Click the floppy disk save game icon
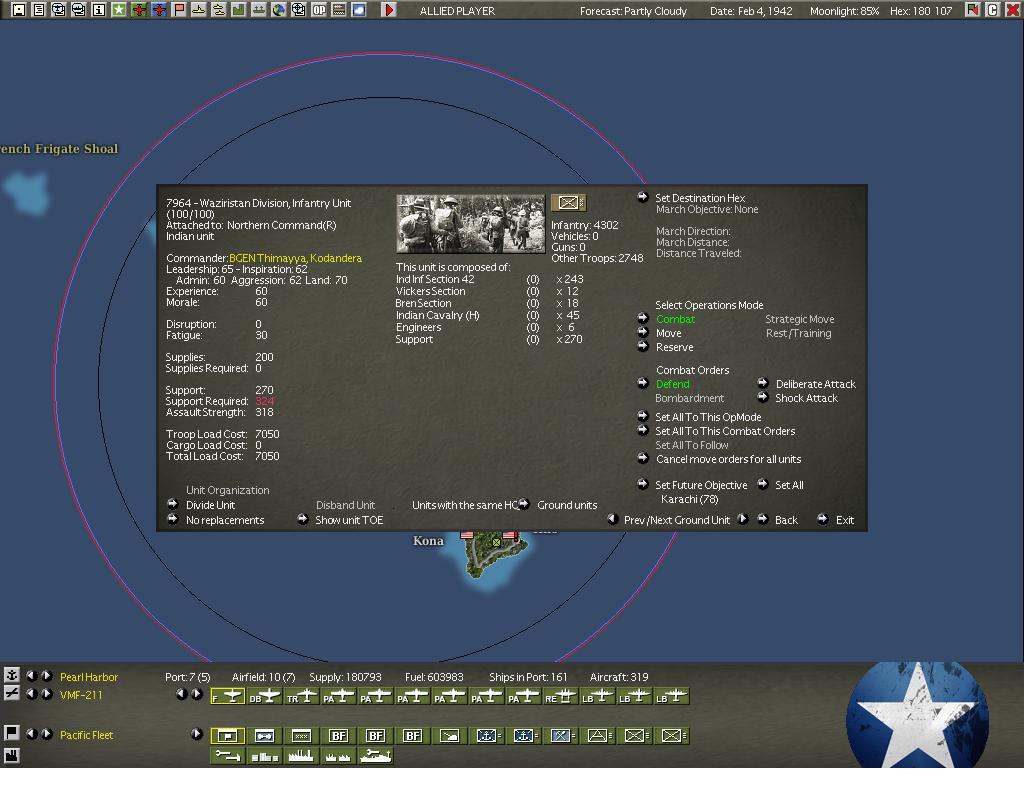 (18, 10)
